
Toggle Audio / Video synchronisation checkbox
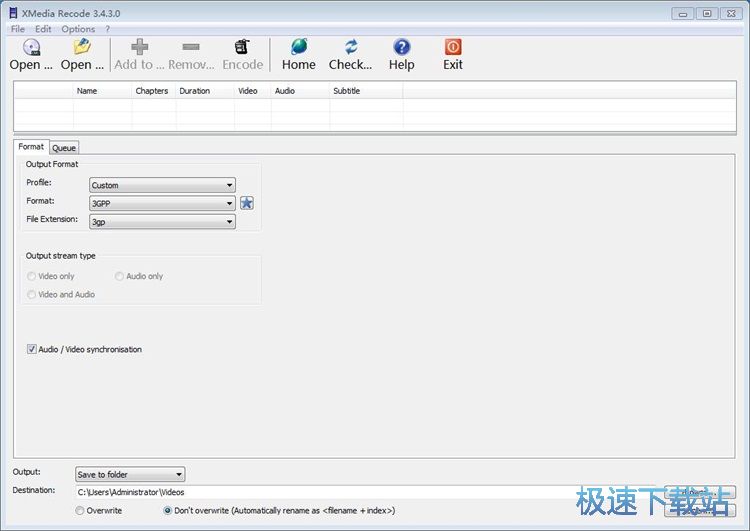click(32, 350)
